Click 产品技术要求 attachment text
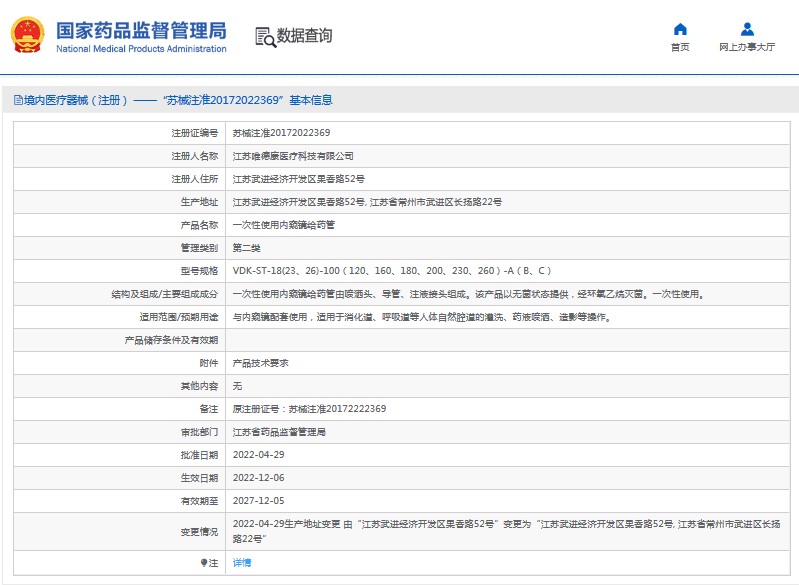This screenshot has height=585, width=799. tap(260, 363)
